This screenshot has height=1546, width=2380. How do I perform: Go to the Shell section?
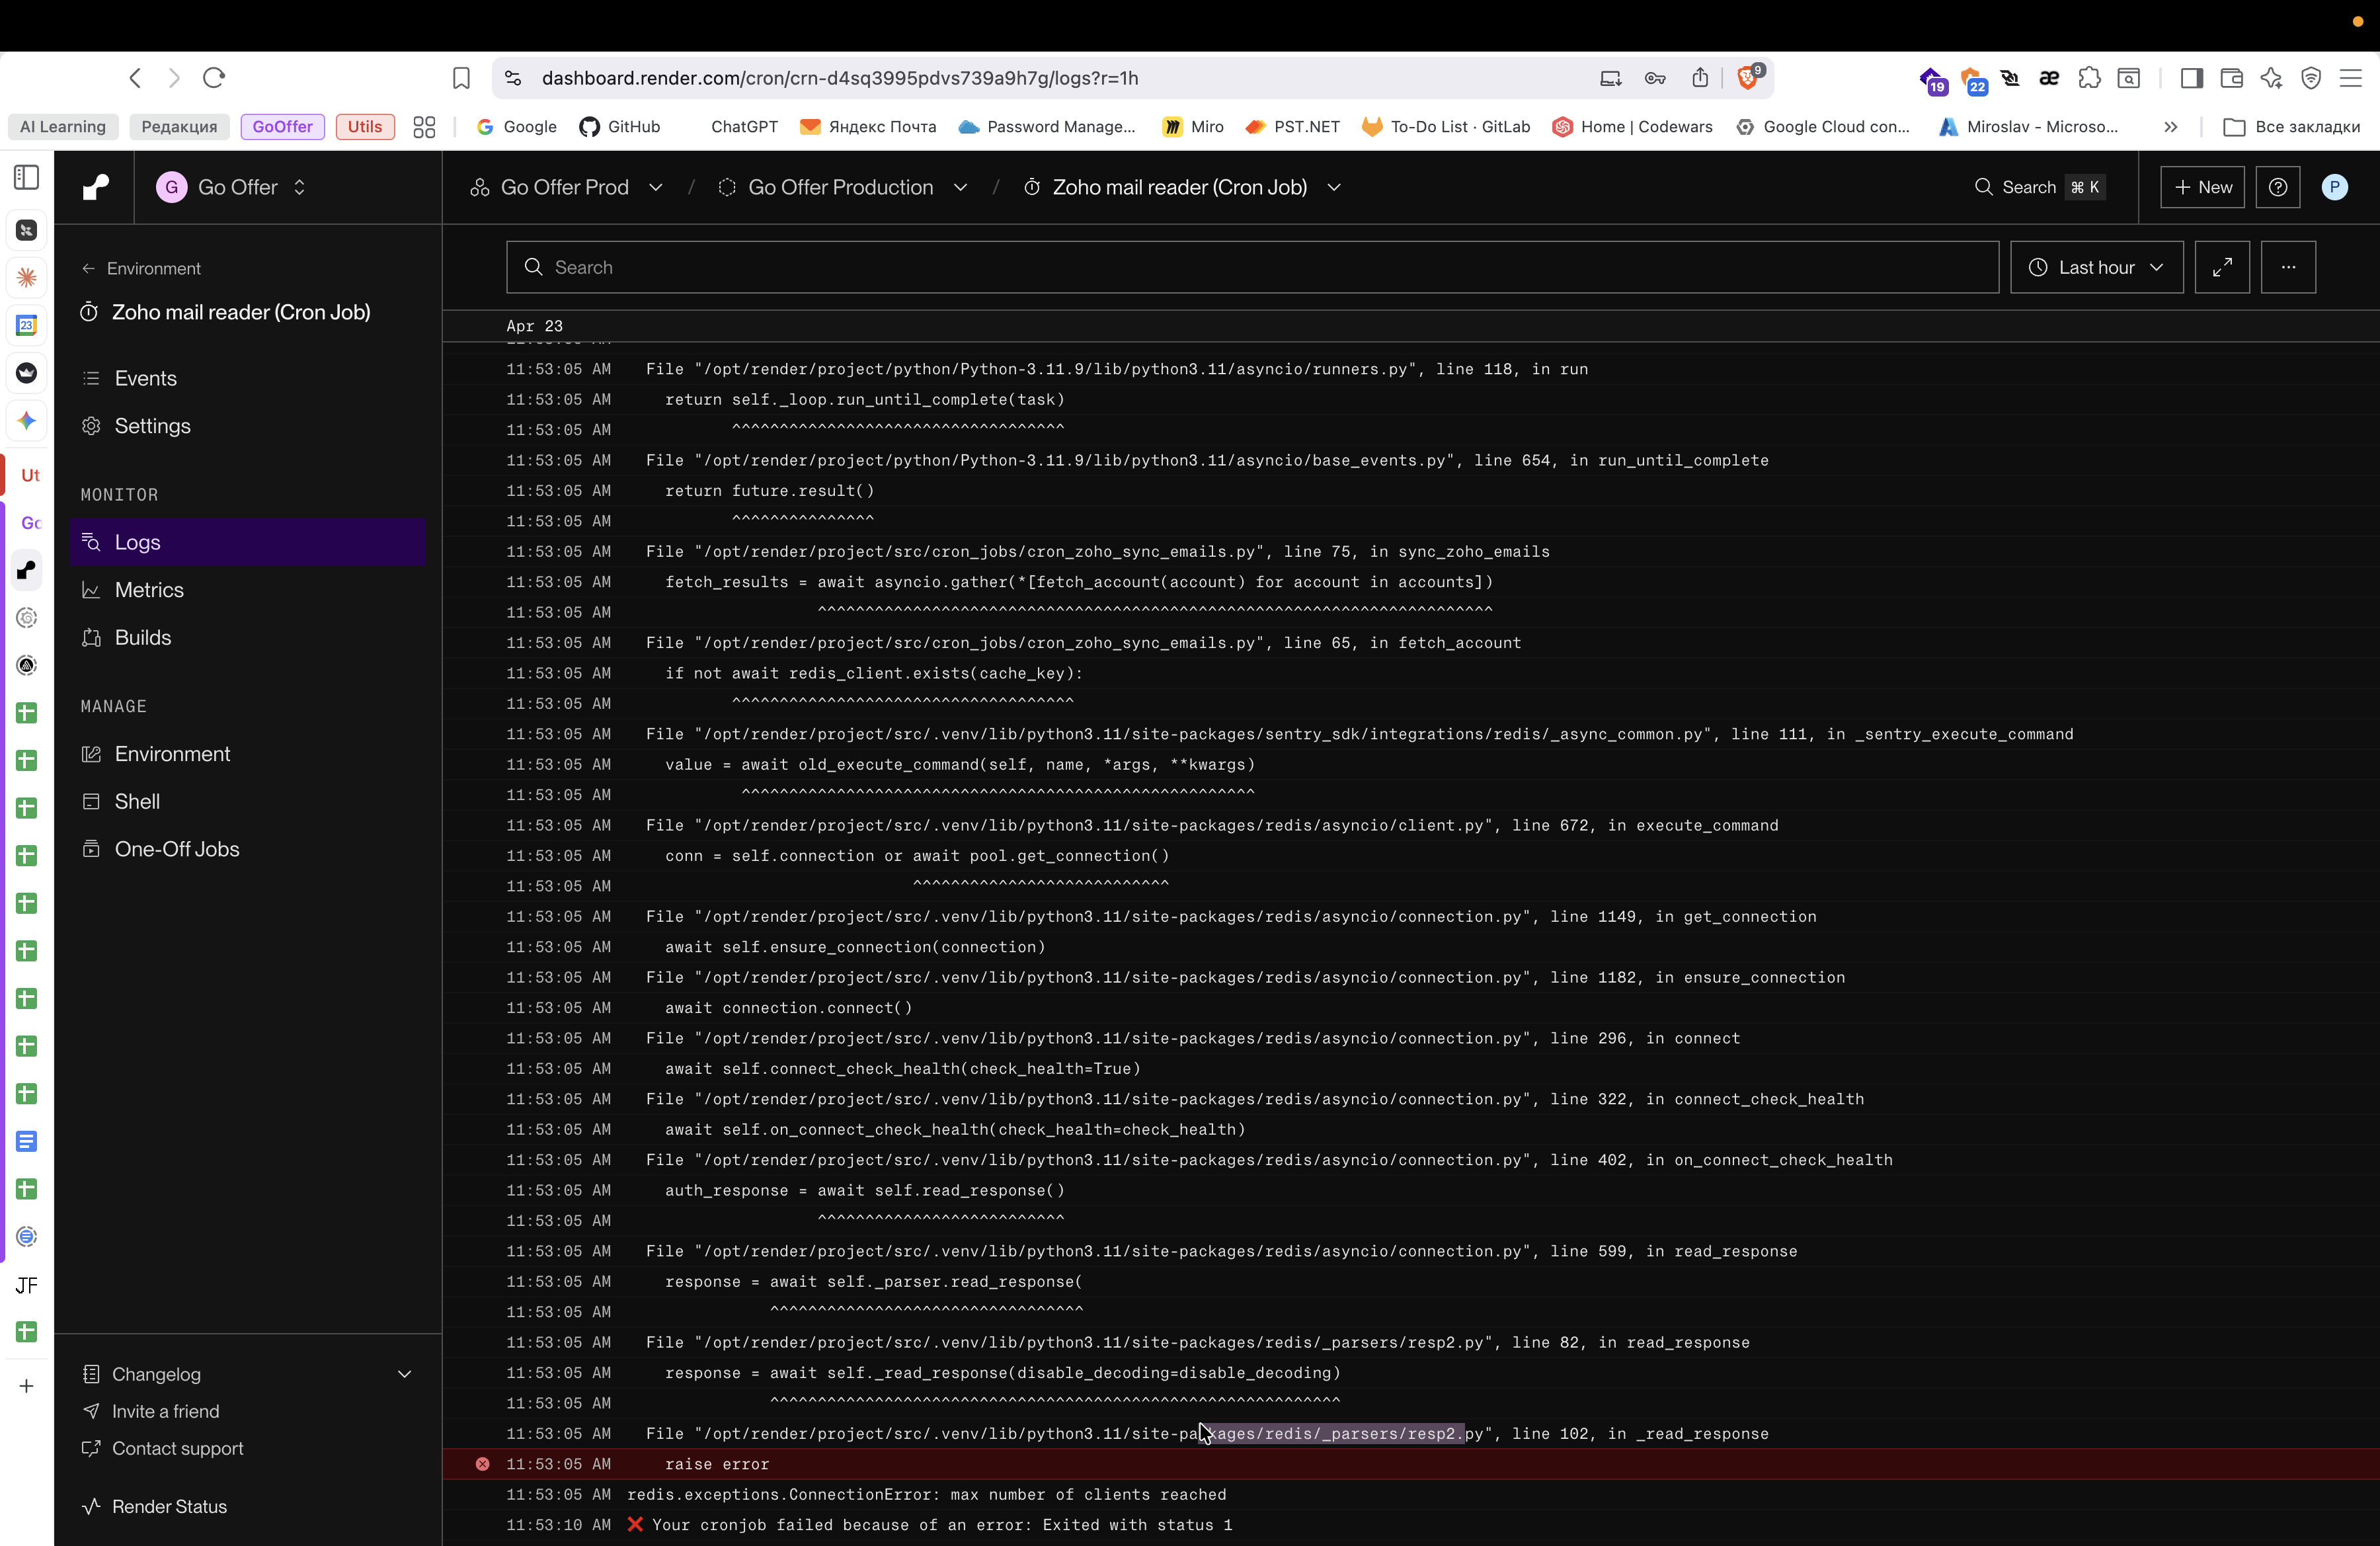coord(137,801)
